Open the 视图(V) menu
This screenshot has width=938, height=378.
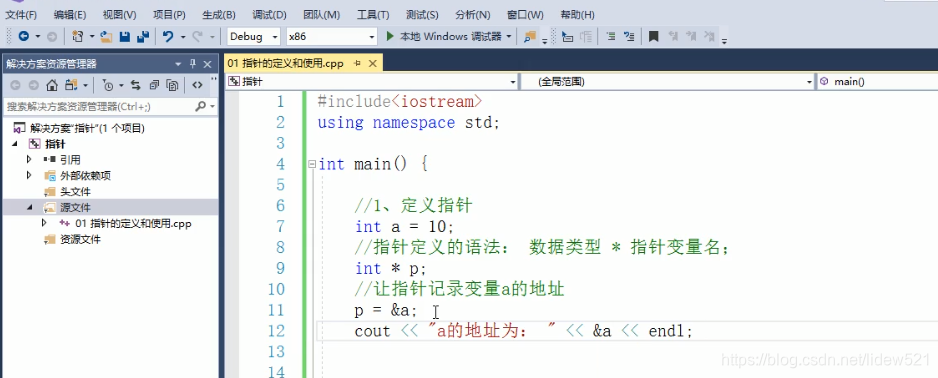(119, 14)
